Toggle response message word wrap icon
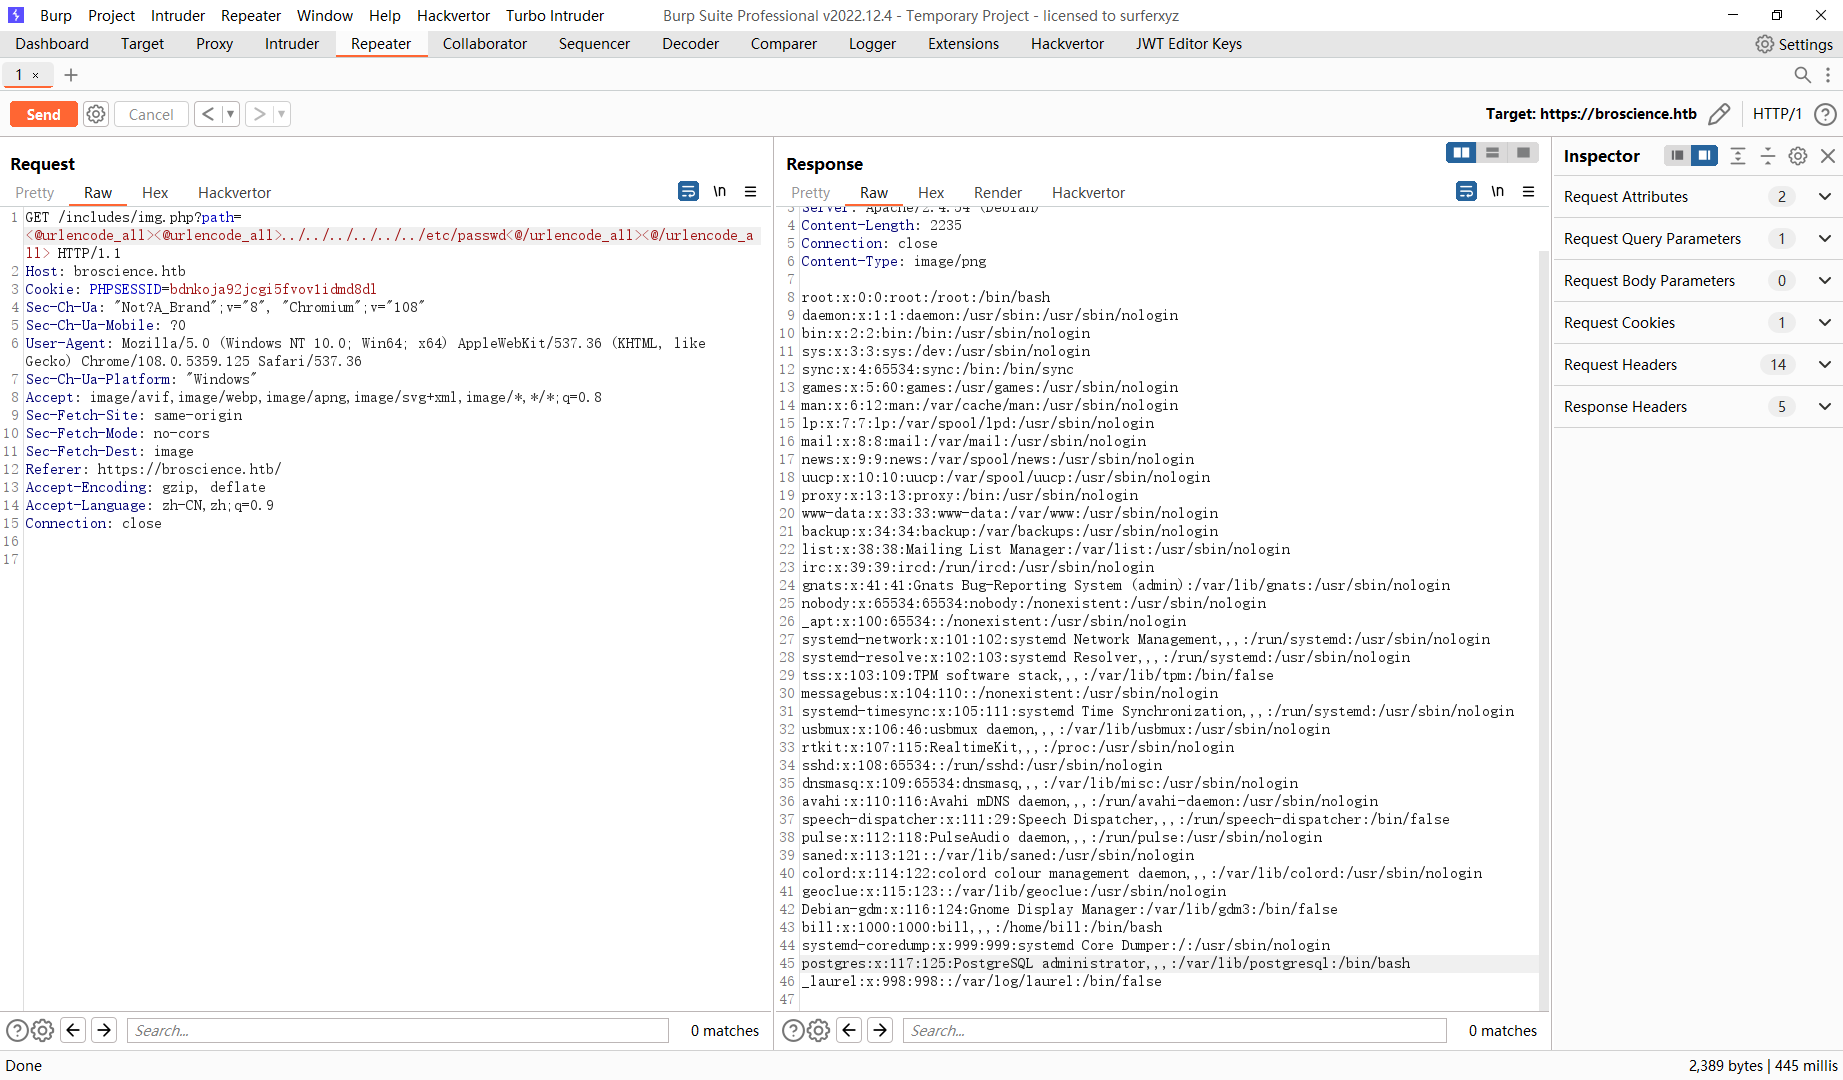Viewport: 1843px width, 1080px height. (x=1466, y=191)
